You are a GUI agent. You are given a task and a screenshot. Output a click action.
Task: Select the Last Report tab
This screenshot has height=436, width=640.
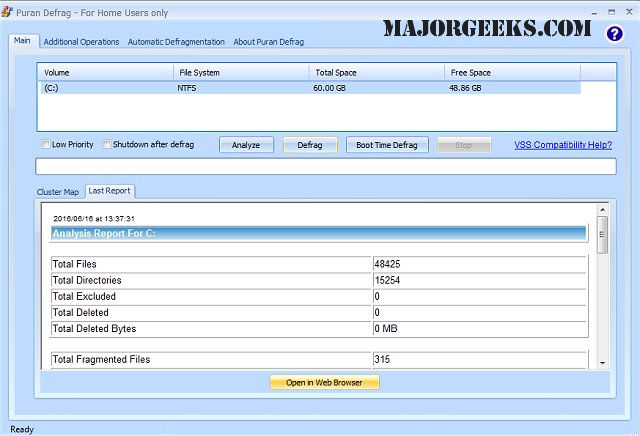[109, 191]
